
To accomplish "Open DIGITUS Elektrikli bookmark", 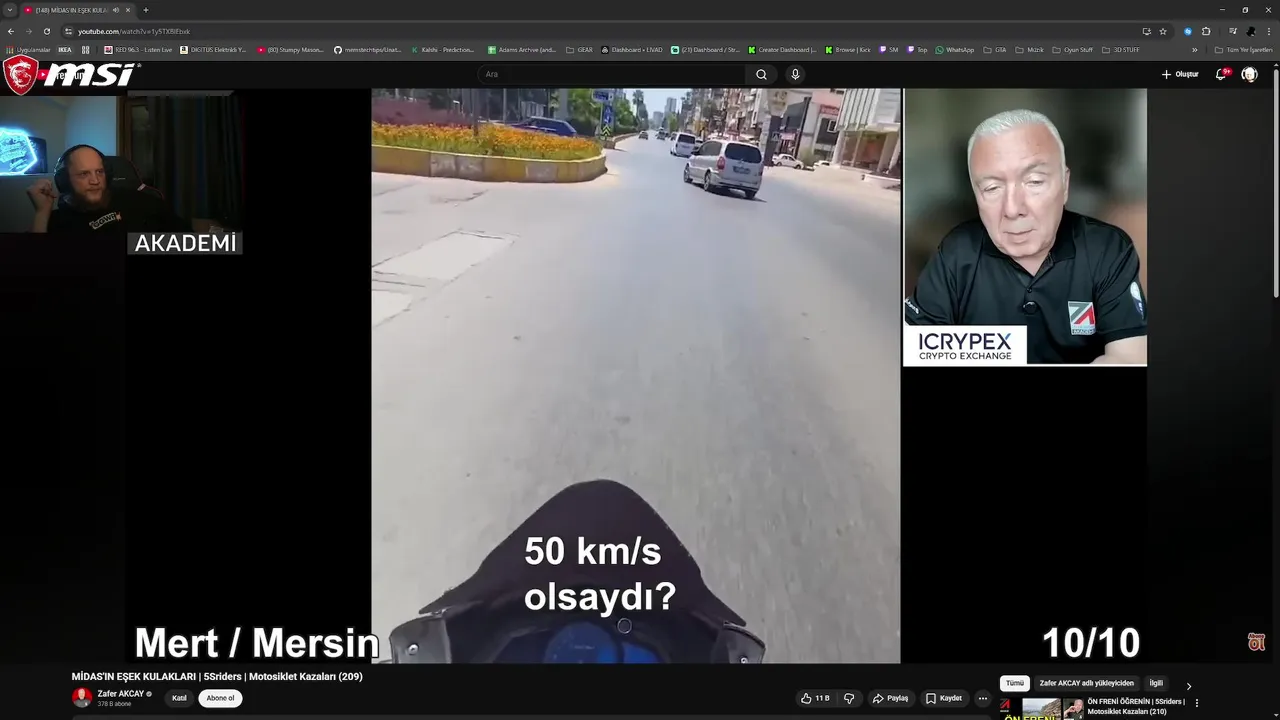I will 213,49.
